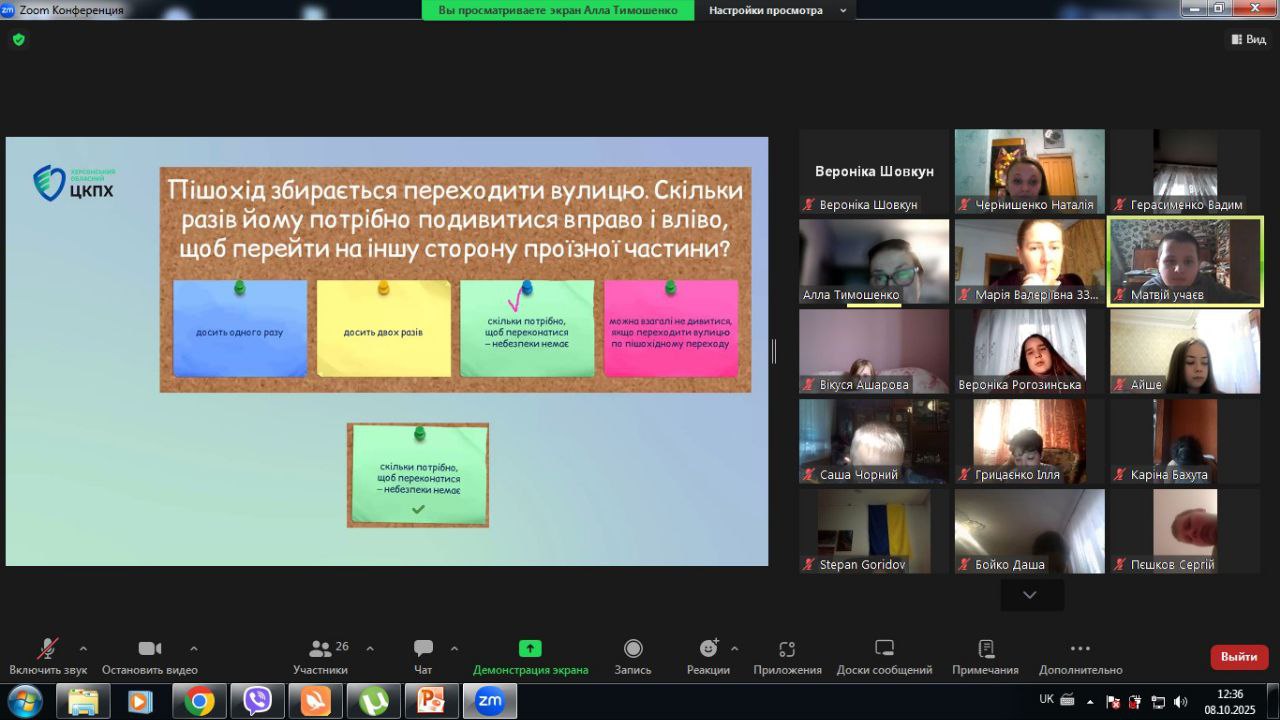Toggle camera with Остановить видео
Viewport: 1280px width, 720px height.
[150, 649]
